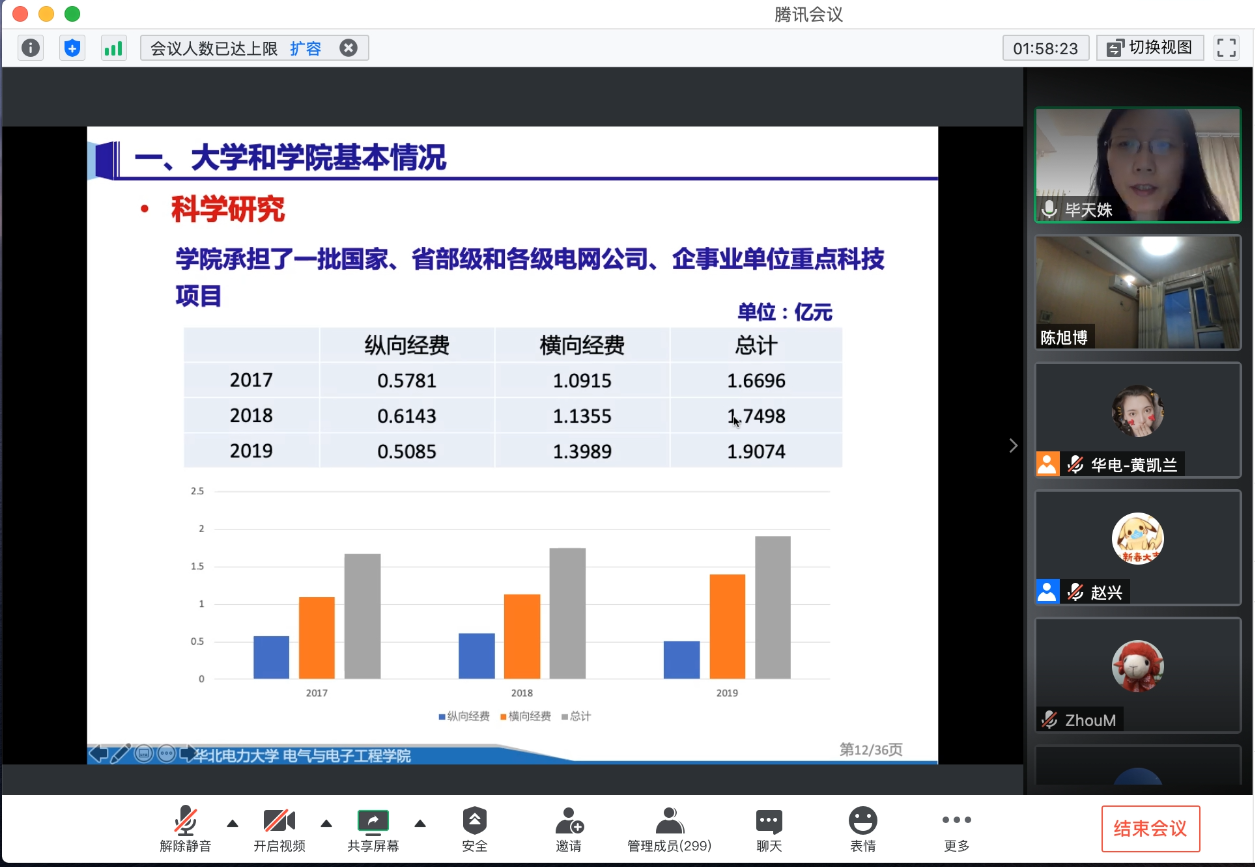This screenshot has height=867, width=1255.
Task: Open the More (更多) menu
Action: pos(957,829)
